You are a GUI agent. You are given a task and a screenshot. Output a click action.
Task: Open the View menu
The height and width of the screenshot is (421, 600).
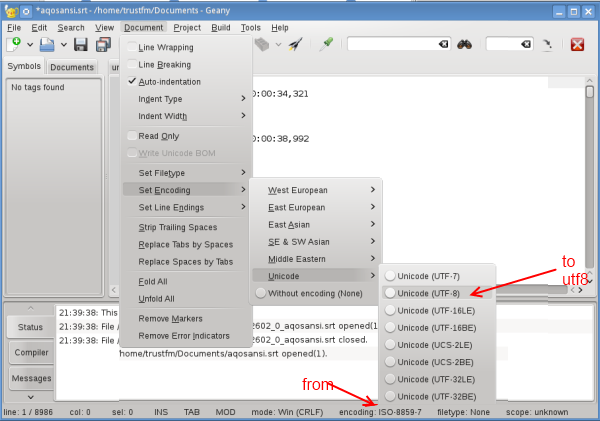click(x=104, y=28)
